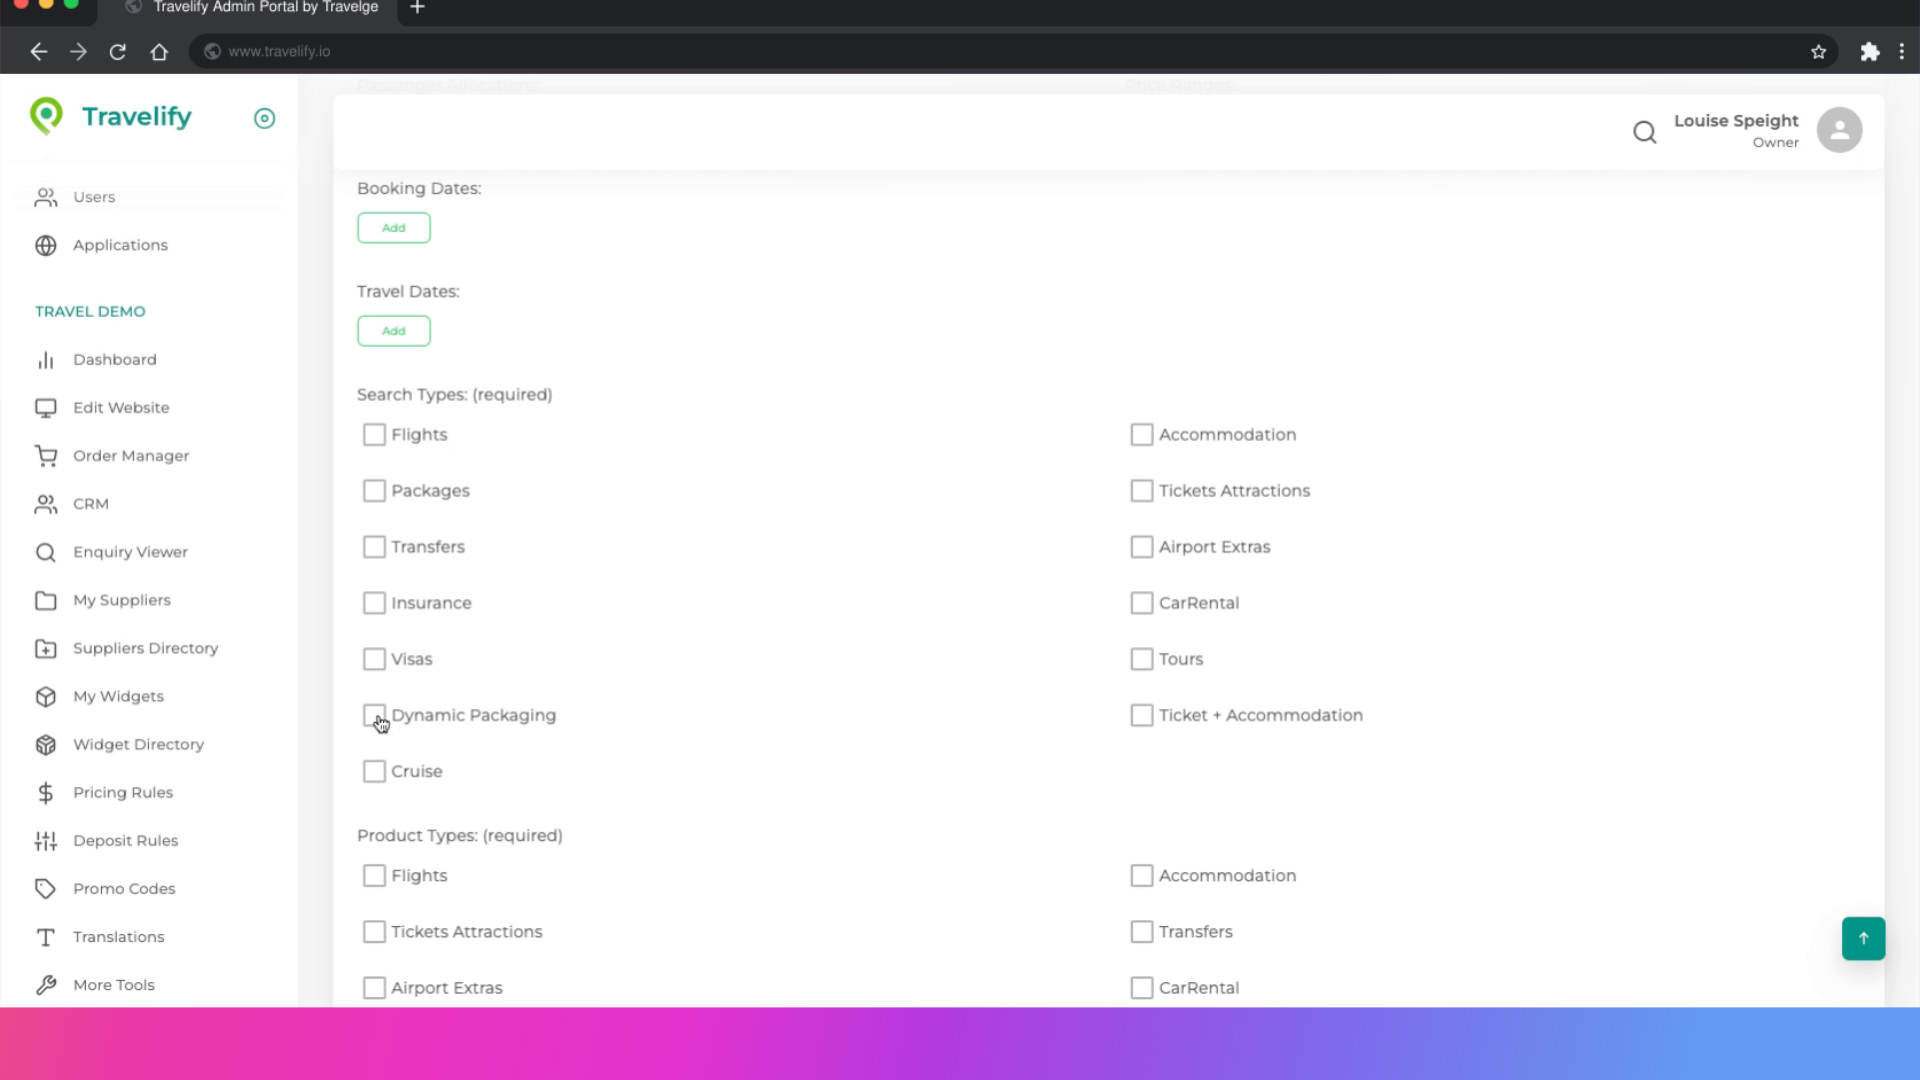Open the Order Manager menu item
Viewport: 1920px width, 1080px height.
[130, 456]
